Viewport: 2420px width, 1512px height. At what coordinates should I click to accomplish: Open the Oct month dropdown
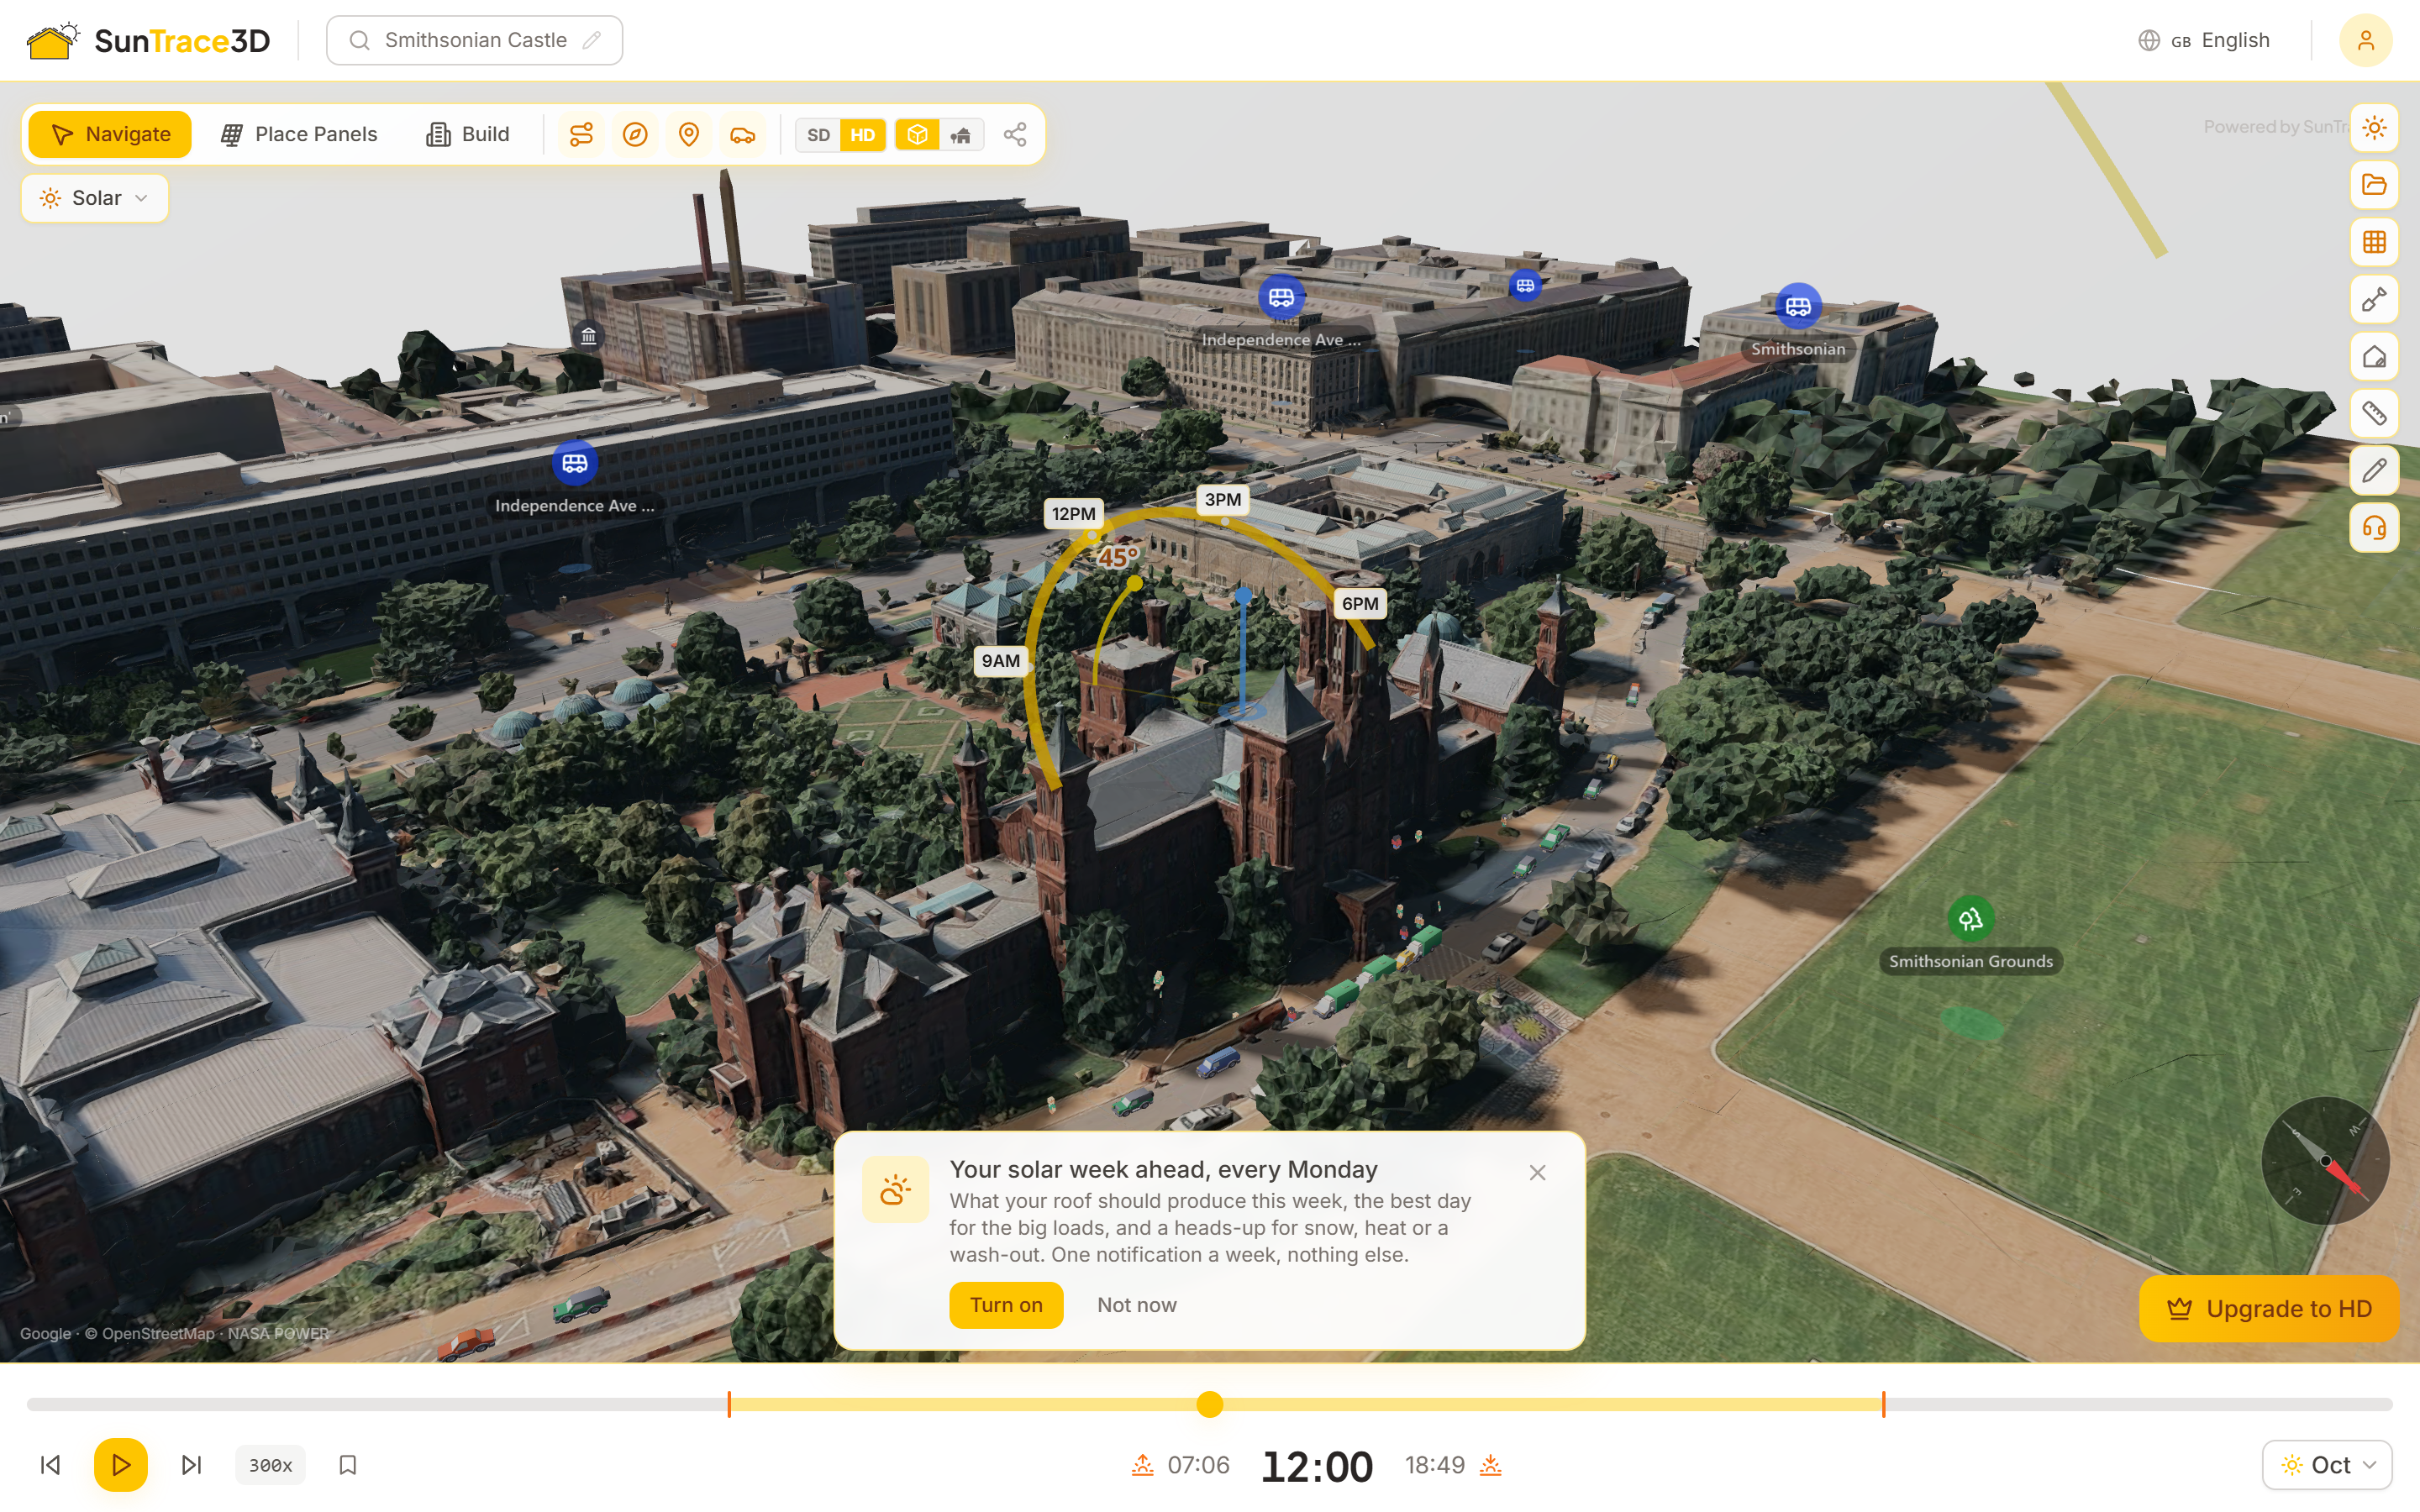pyautogui.click(x=2327, y=1465)
